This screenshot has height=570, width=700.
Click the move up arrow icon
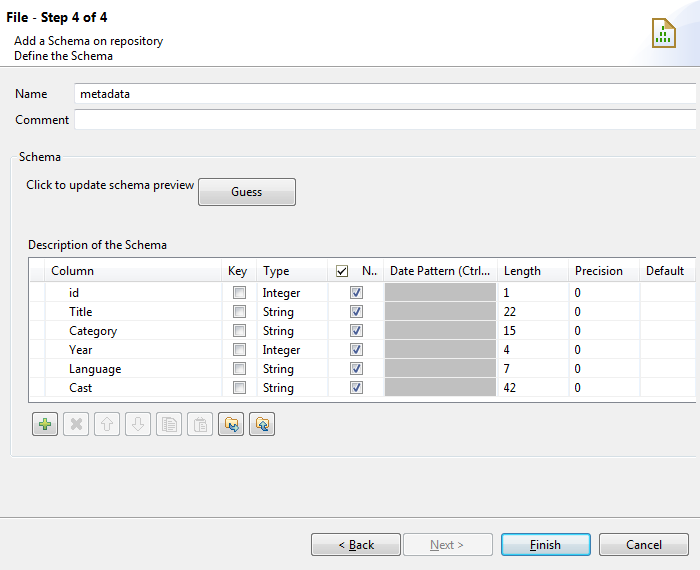point(107,425)
